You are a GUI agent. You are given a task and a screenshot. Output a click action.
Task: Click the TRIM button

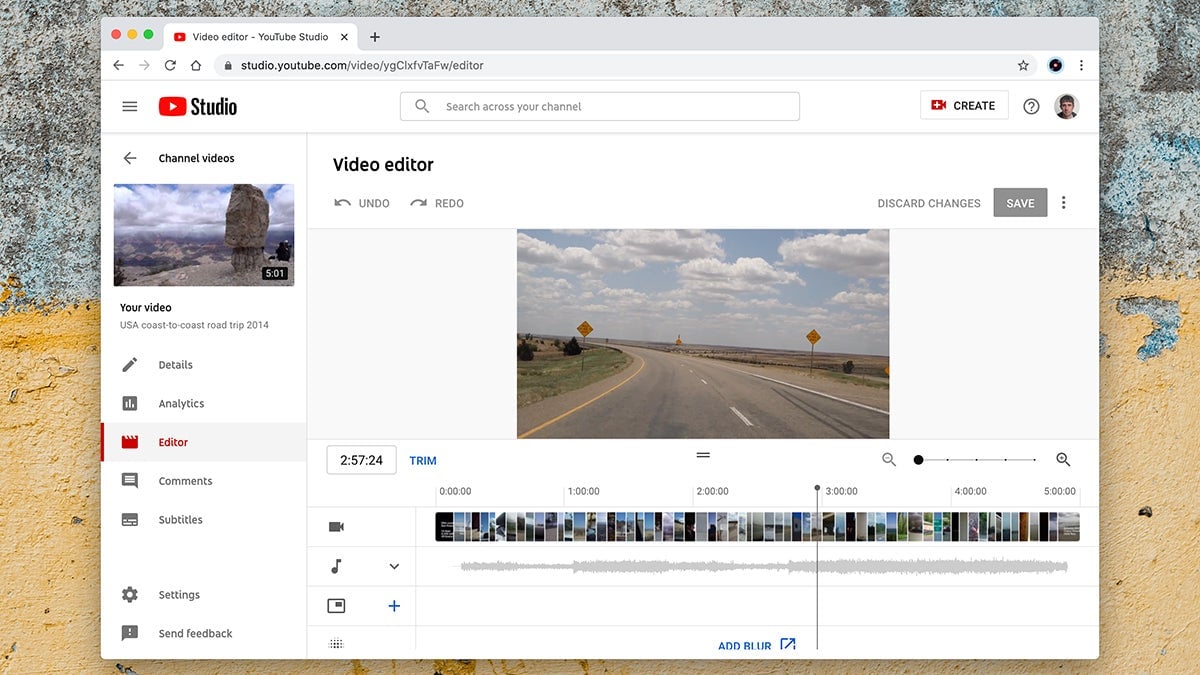point(423,461)
